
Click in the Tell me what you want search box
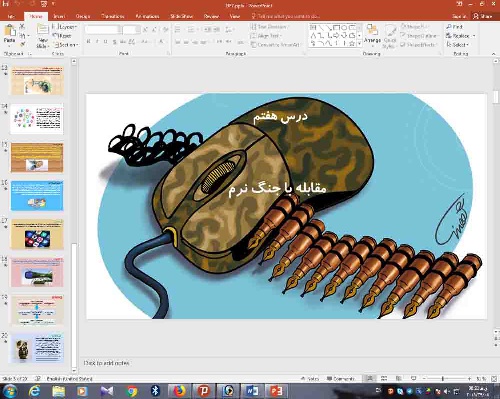tap(286, 16)
